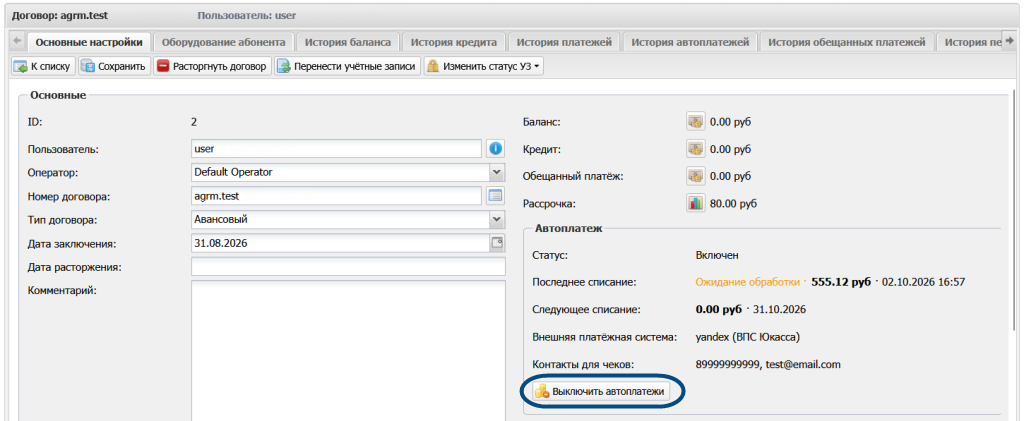Expand the Оператор dropdown
Image resolution: width=1024 pixels, height=421 pixels.
coord(497,172)
